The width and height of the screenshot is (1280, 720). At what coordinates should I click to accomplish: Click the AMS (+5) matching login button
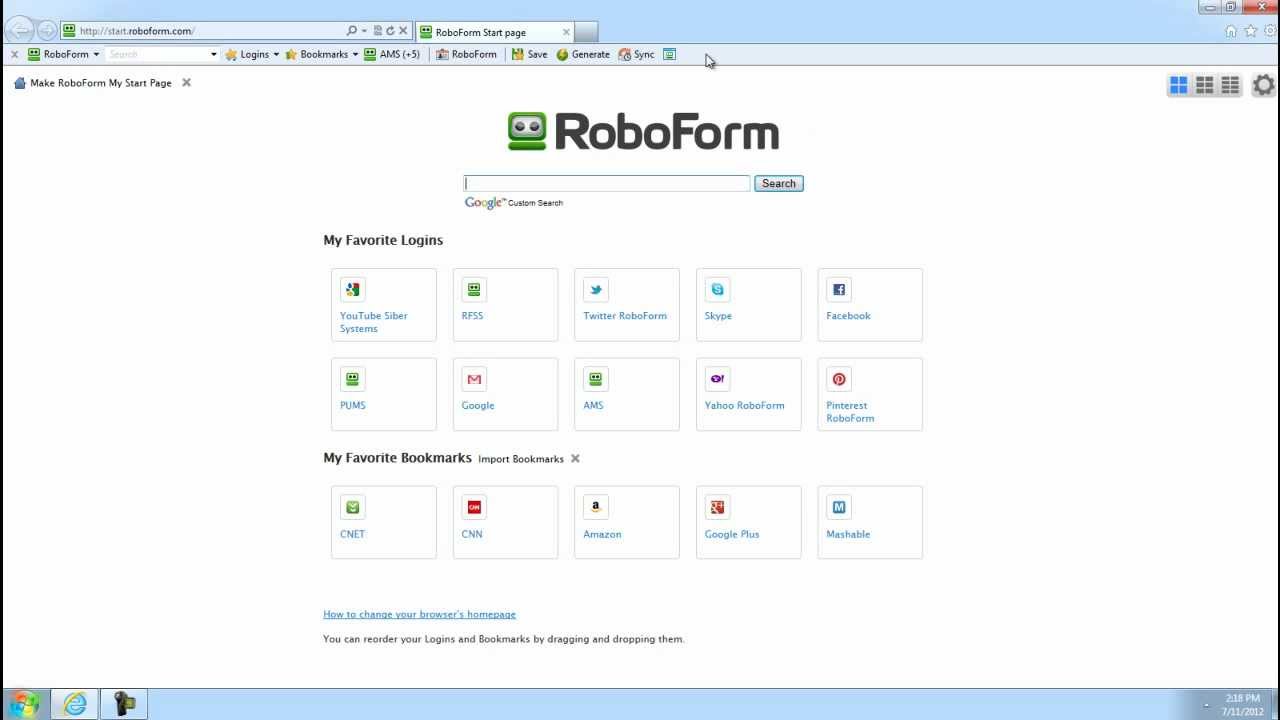pos(392,54)
